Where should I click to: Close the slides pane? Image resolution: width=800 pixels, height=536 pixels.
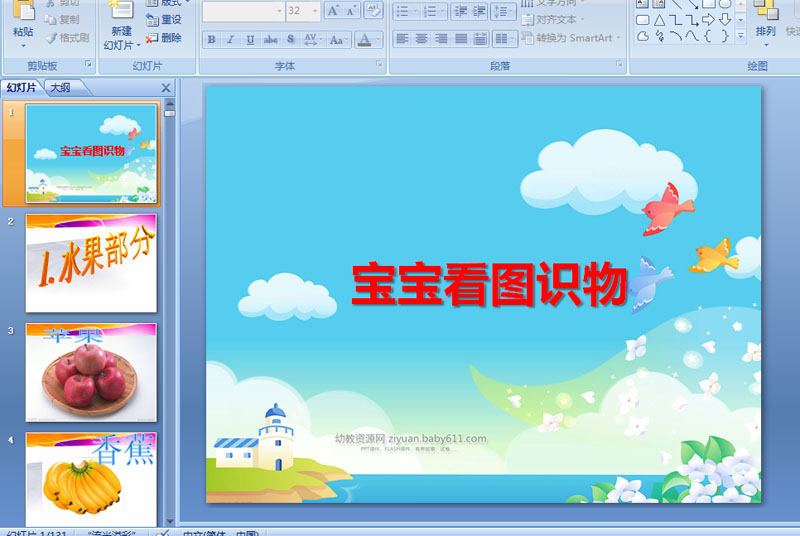coord(166,88)
